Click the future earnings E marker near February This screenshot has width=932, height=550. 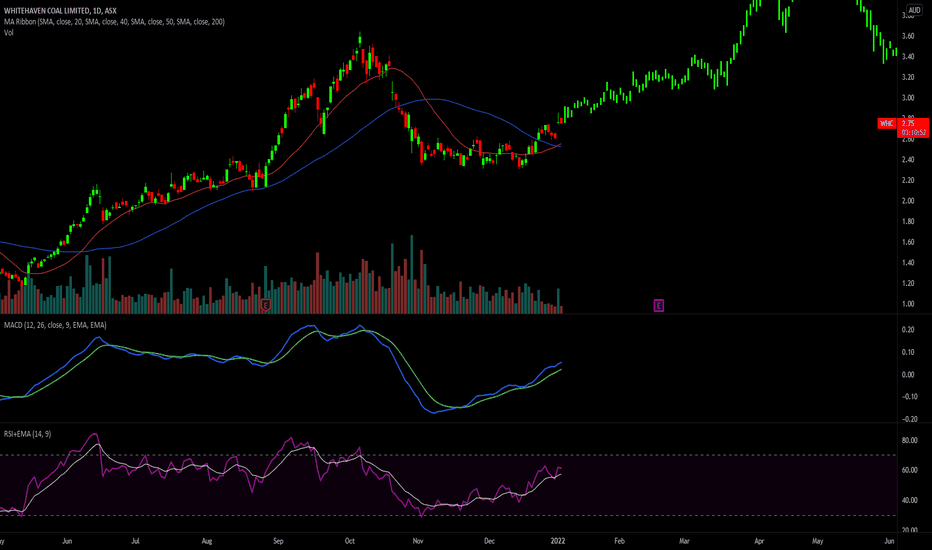point(659,306)
